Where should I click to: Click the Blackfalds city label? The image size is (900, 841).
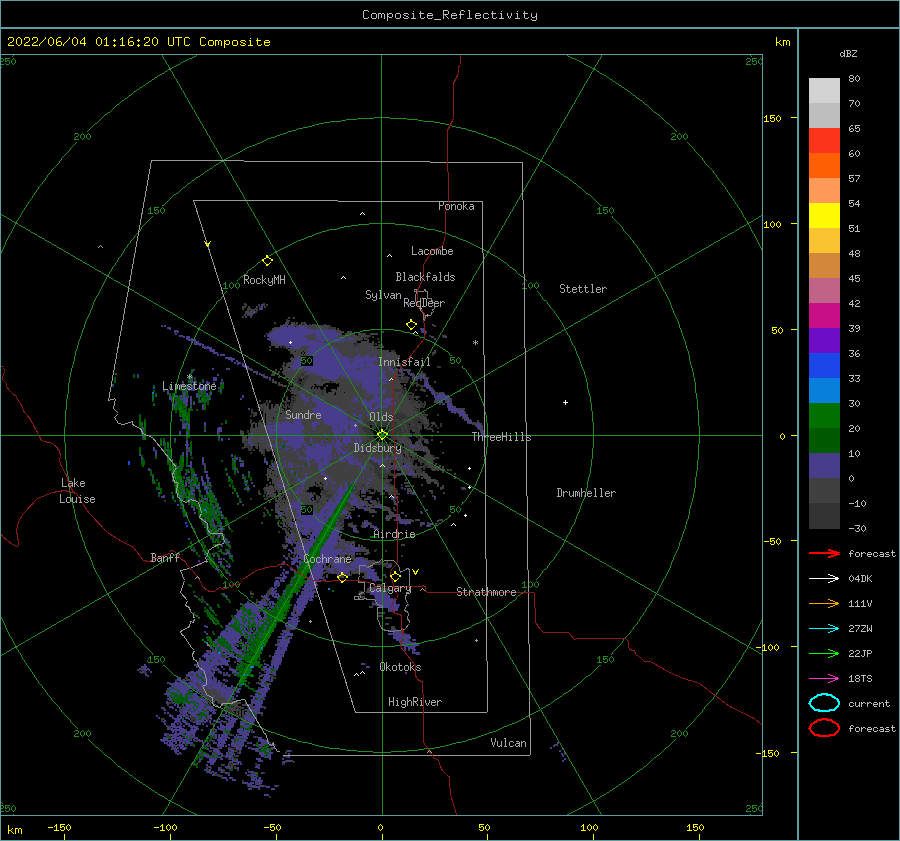(425, 277)
